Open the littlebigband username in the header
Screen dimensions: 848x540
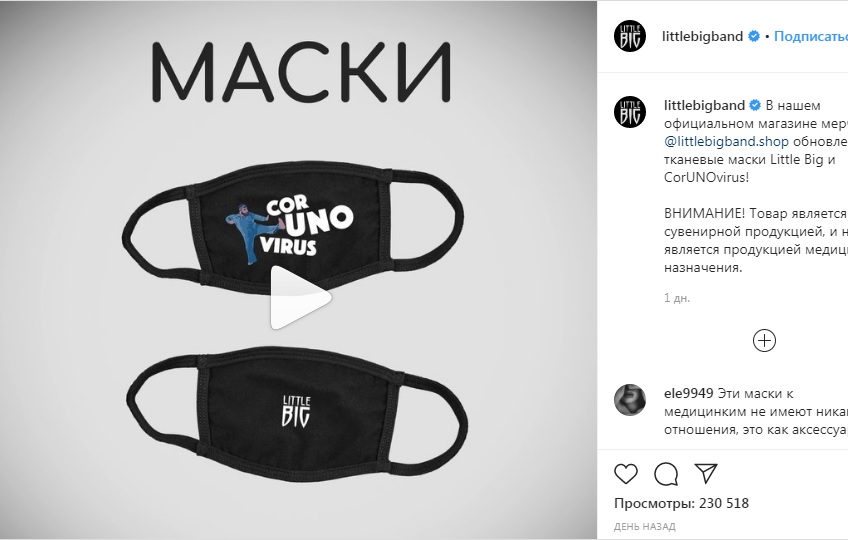[x=703, y=36]
